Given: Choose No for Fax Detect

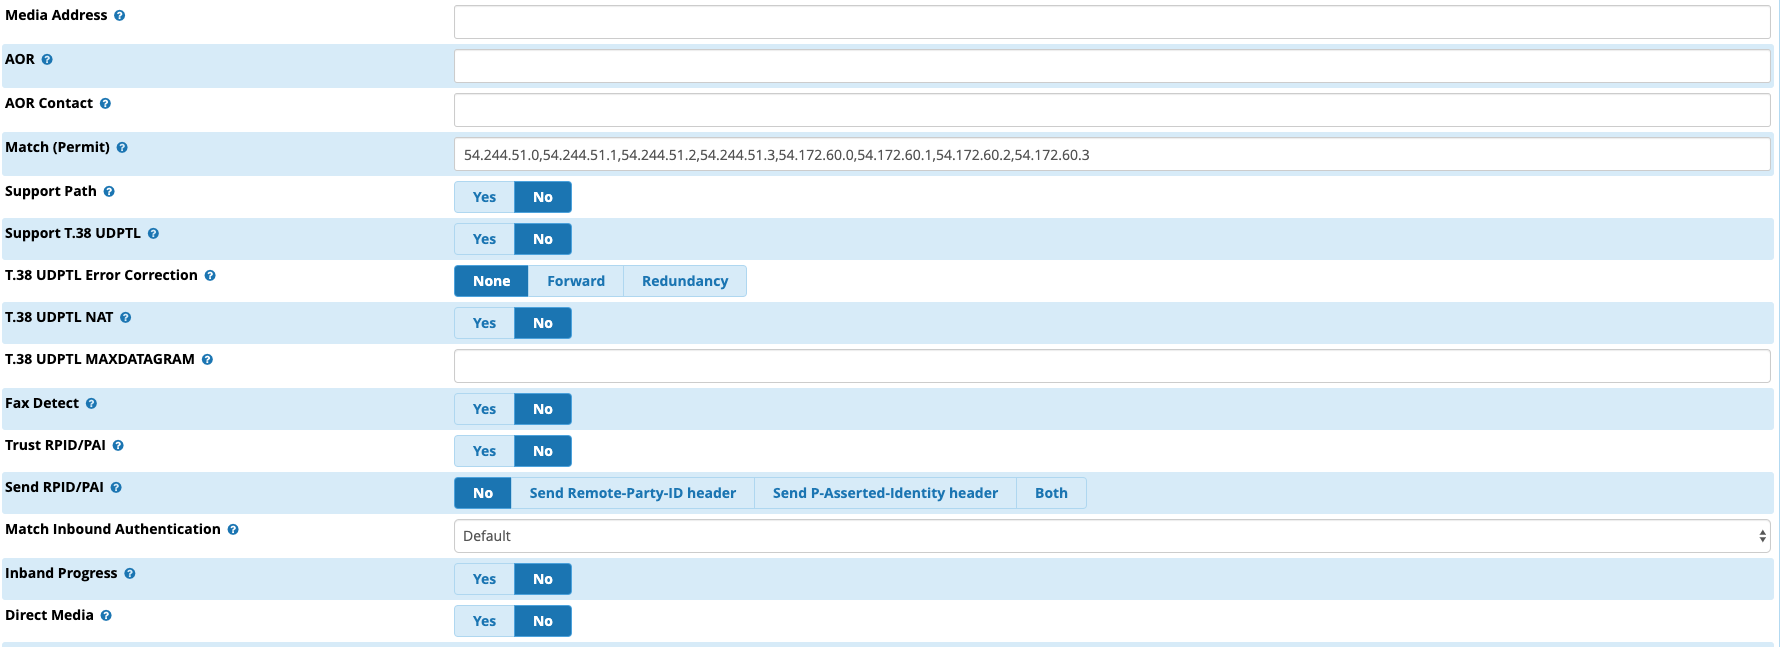Looking at the screenshot, I should point(543,409).
